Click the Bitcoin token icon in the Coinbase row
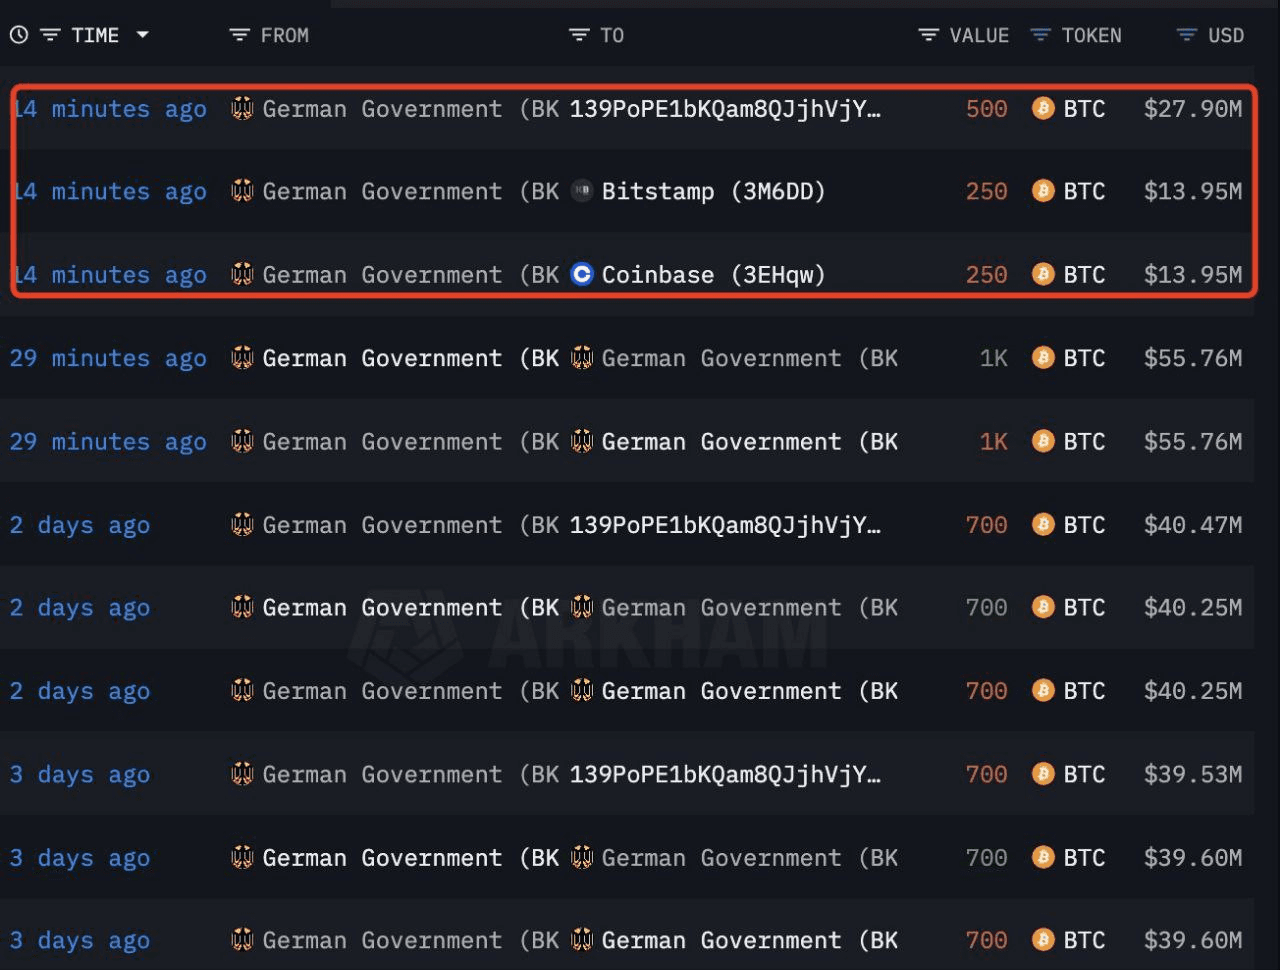The height and width of the screenshot is (970, 1280). tap(1043, 274)
